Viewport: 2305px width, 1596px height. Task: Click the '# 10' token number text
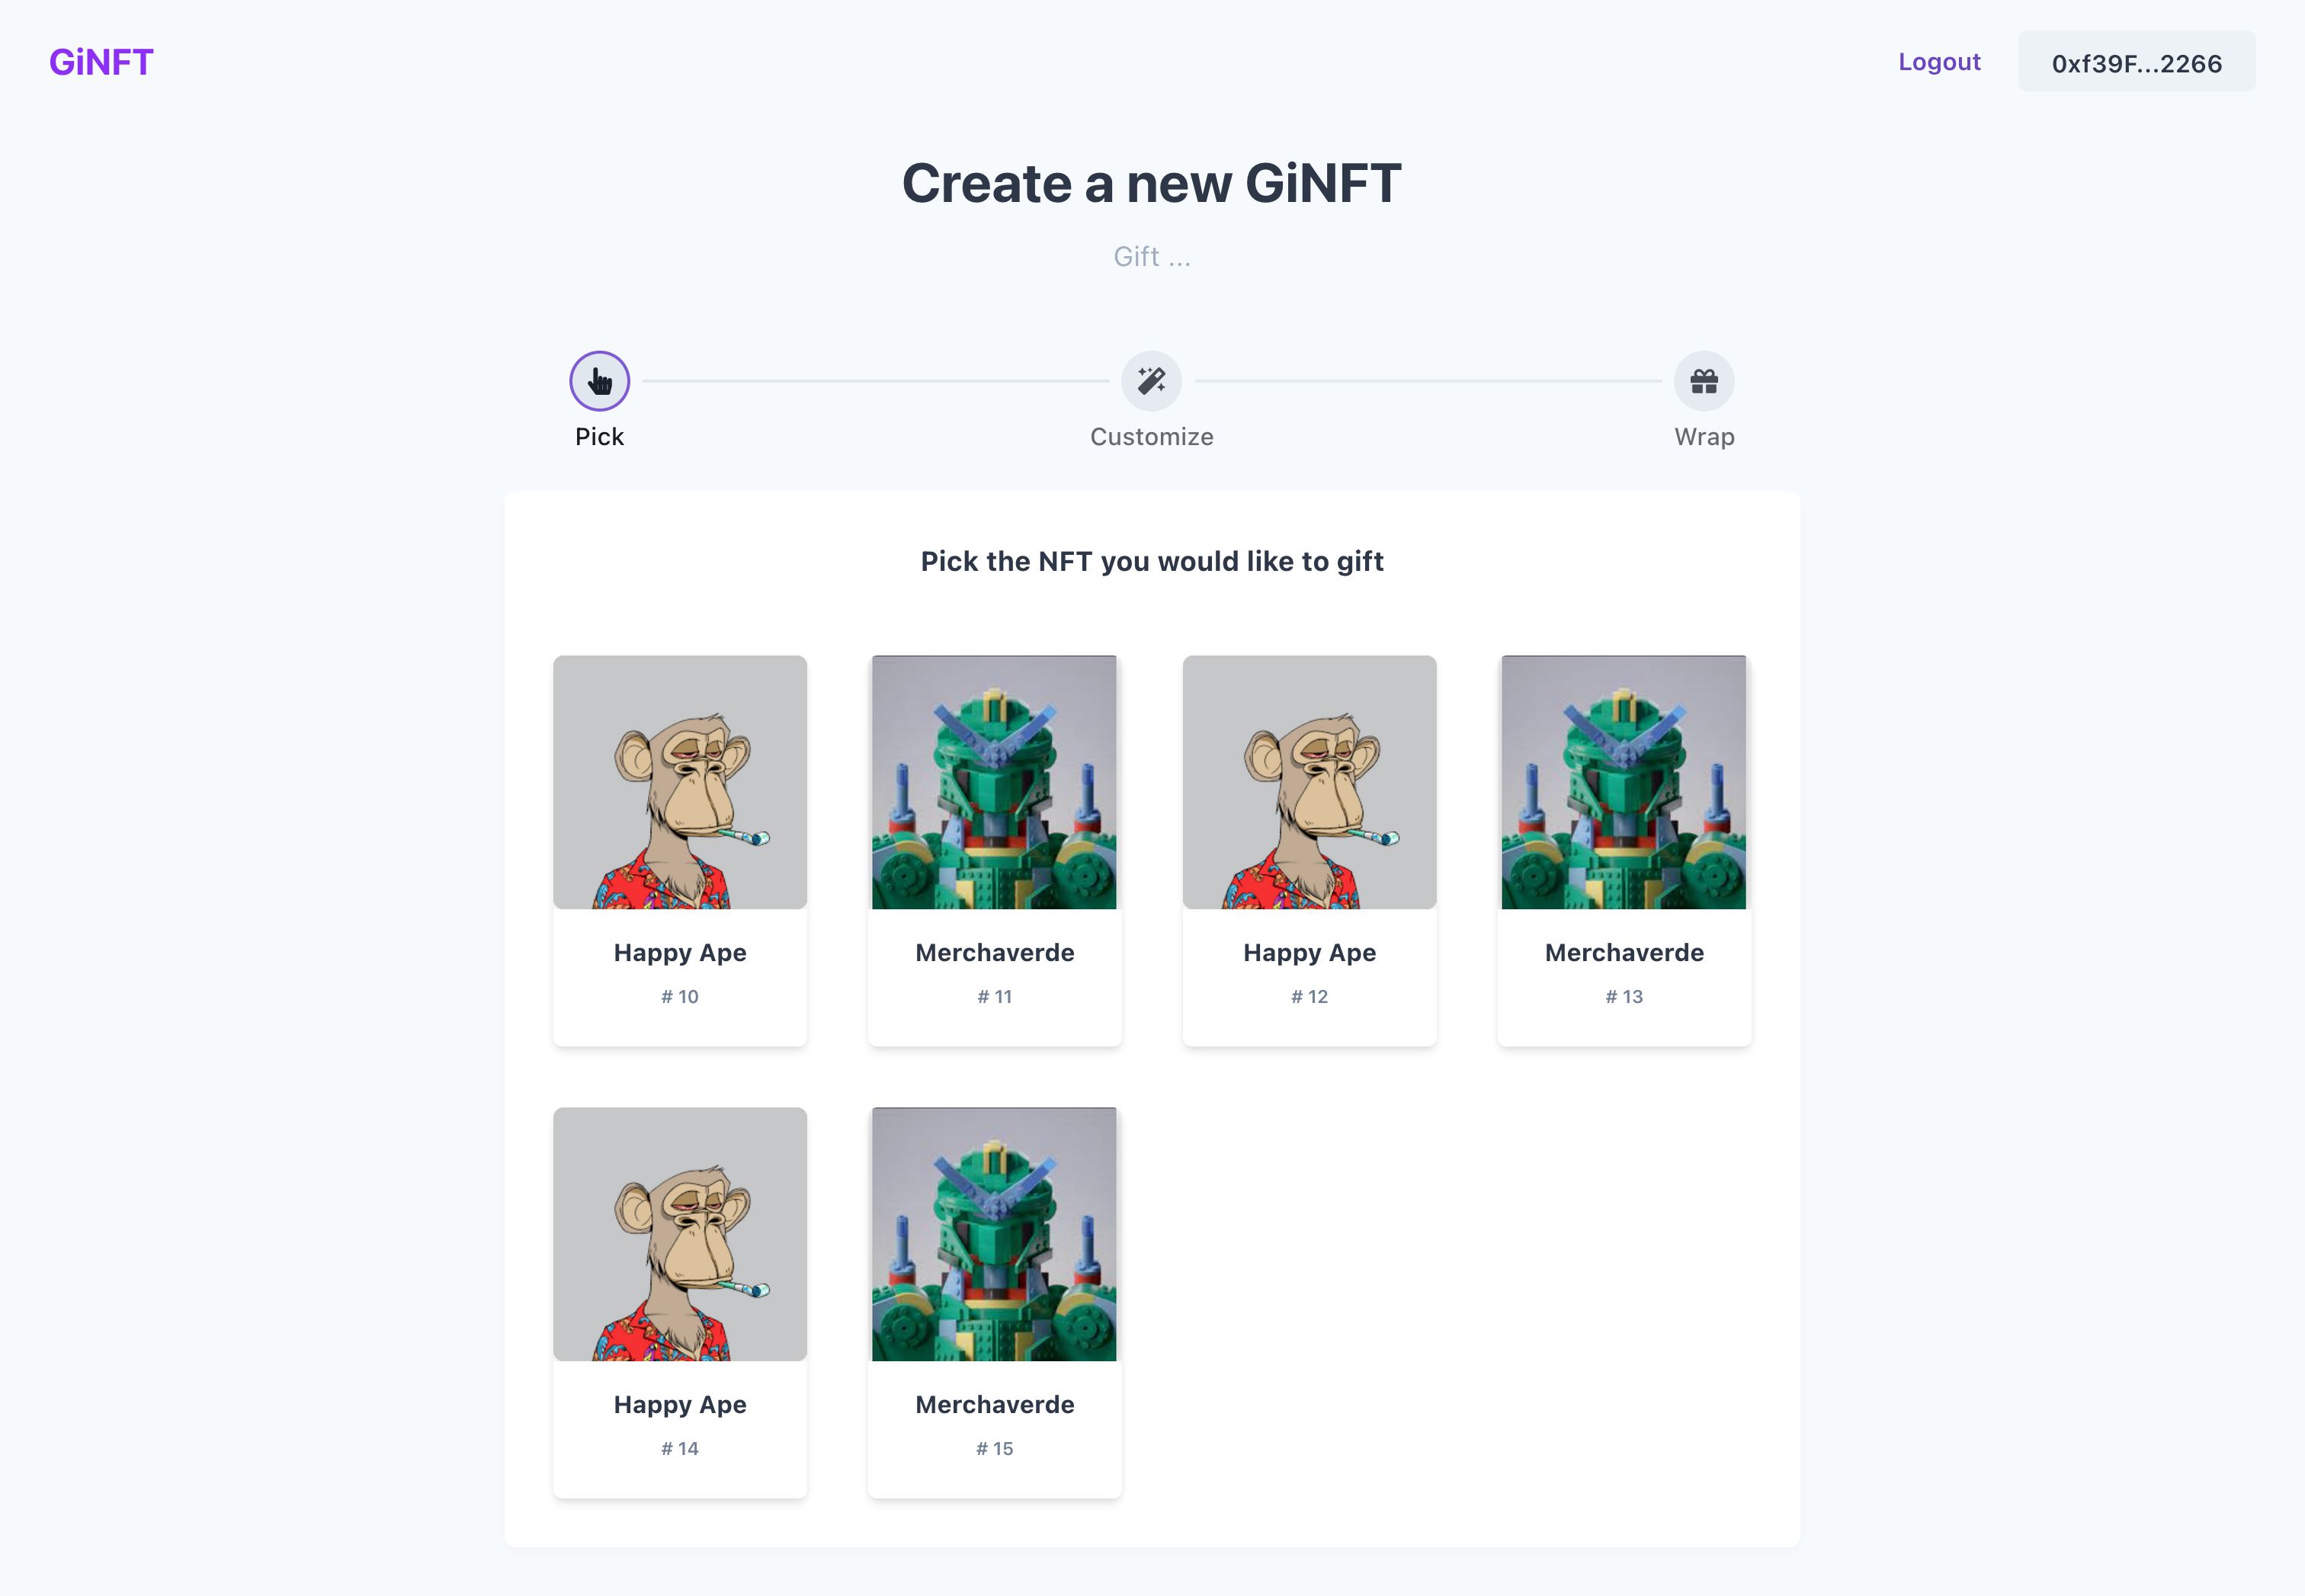coord(680,997)
